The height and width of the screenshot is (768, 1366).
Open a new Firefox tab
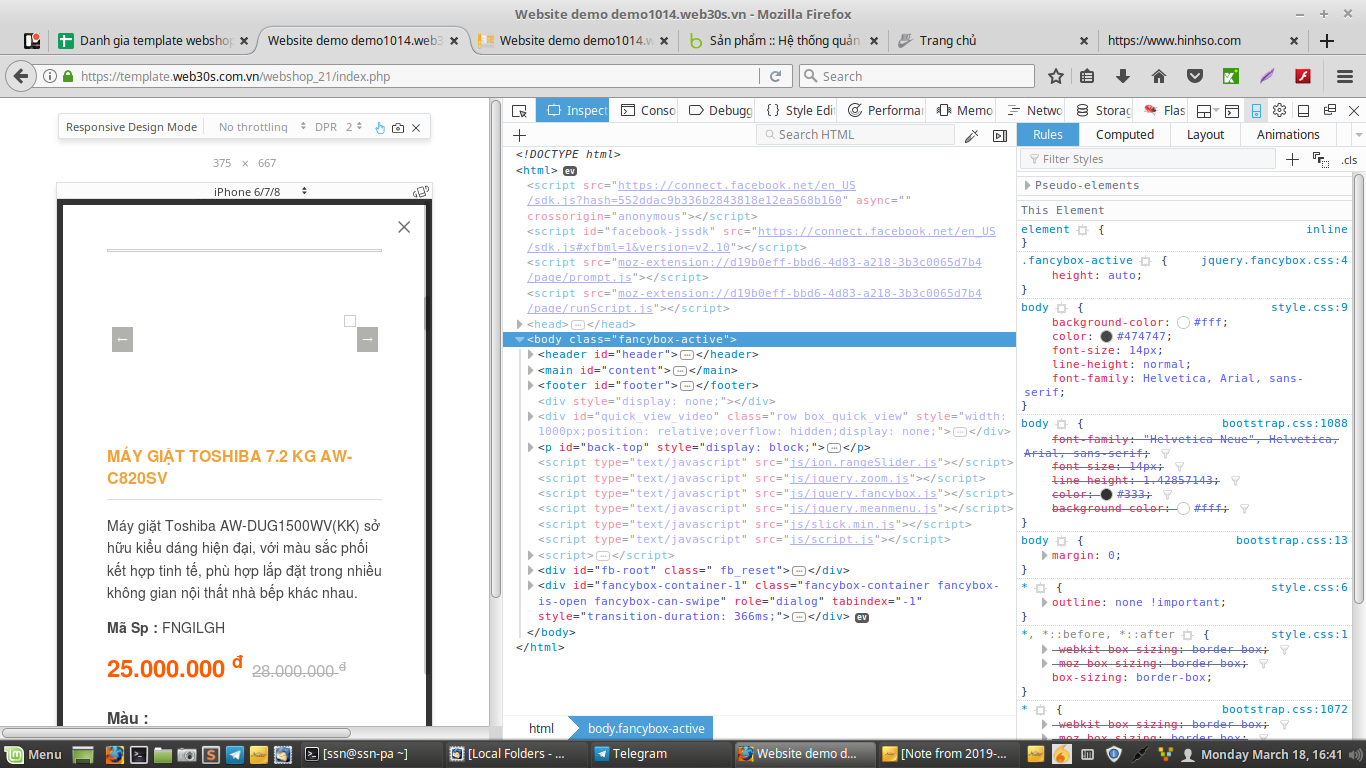[1327, 41]
